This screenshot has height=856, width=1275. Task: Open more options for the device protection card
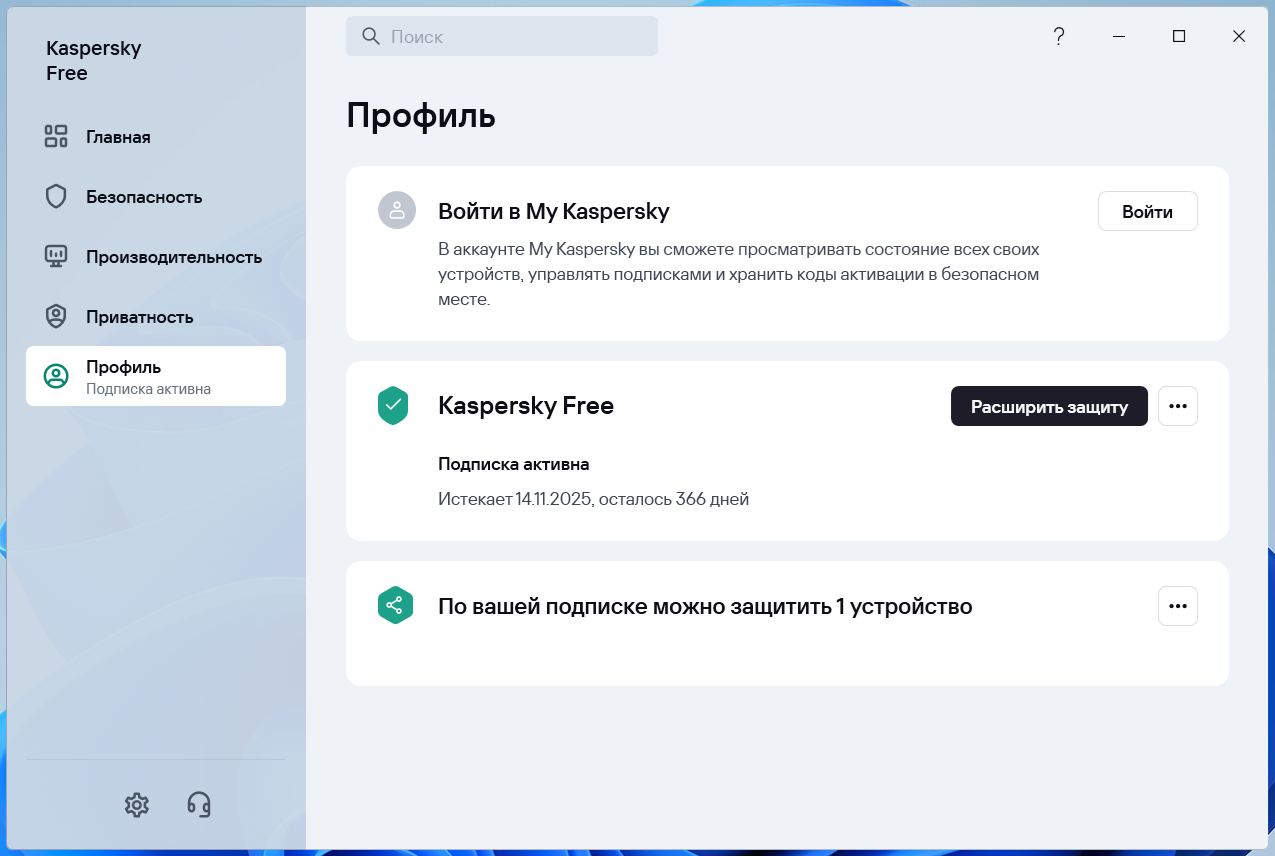[x=1178, y=606]
